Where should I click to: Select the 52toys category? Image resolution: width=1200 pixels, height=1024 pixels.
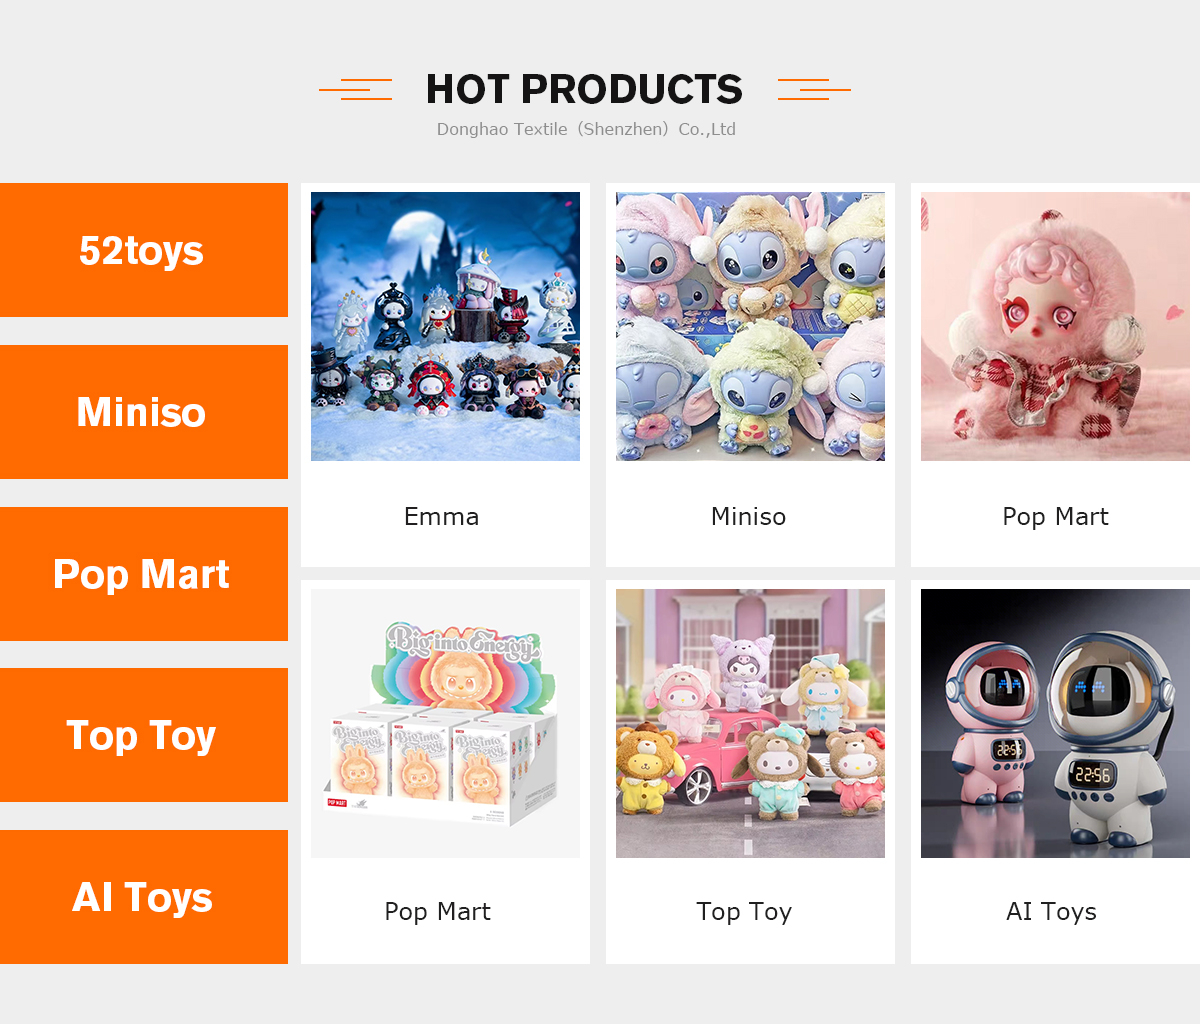tap(144, 250)
